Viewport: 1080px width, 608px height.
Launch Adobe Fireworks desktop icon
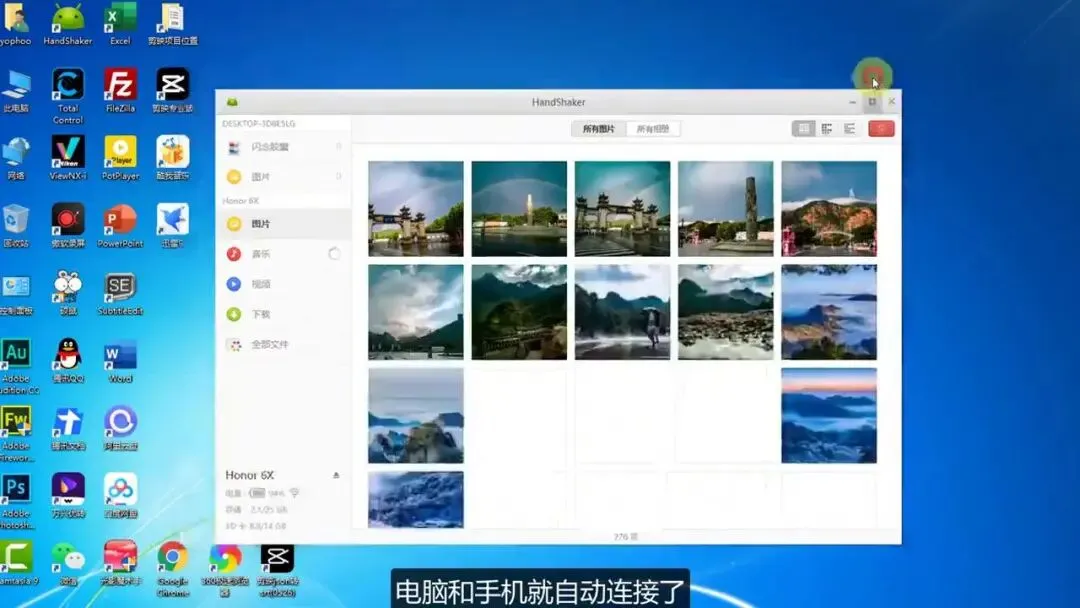pos(17,432)
